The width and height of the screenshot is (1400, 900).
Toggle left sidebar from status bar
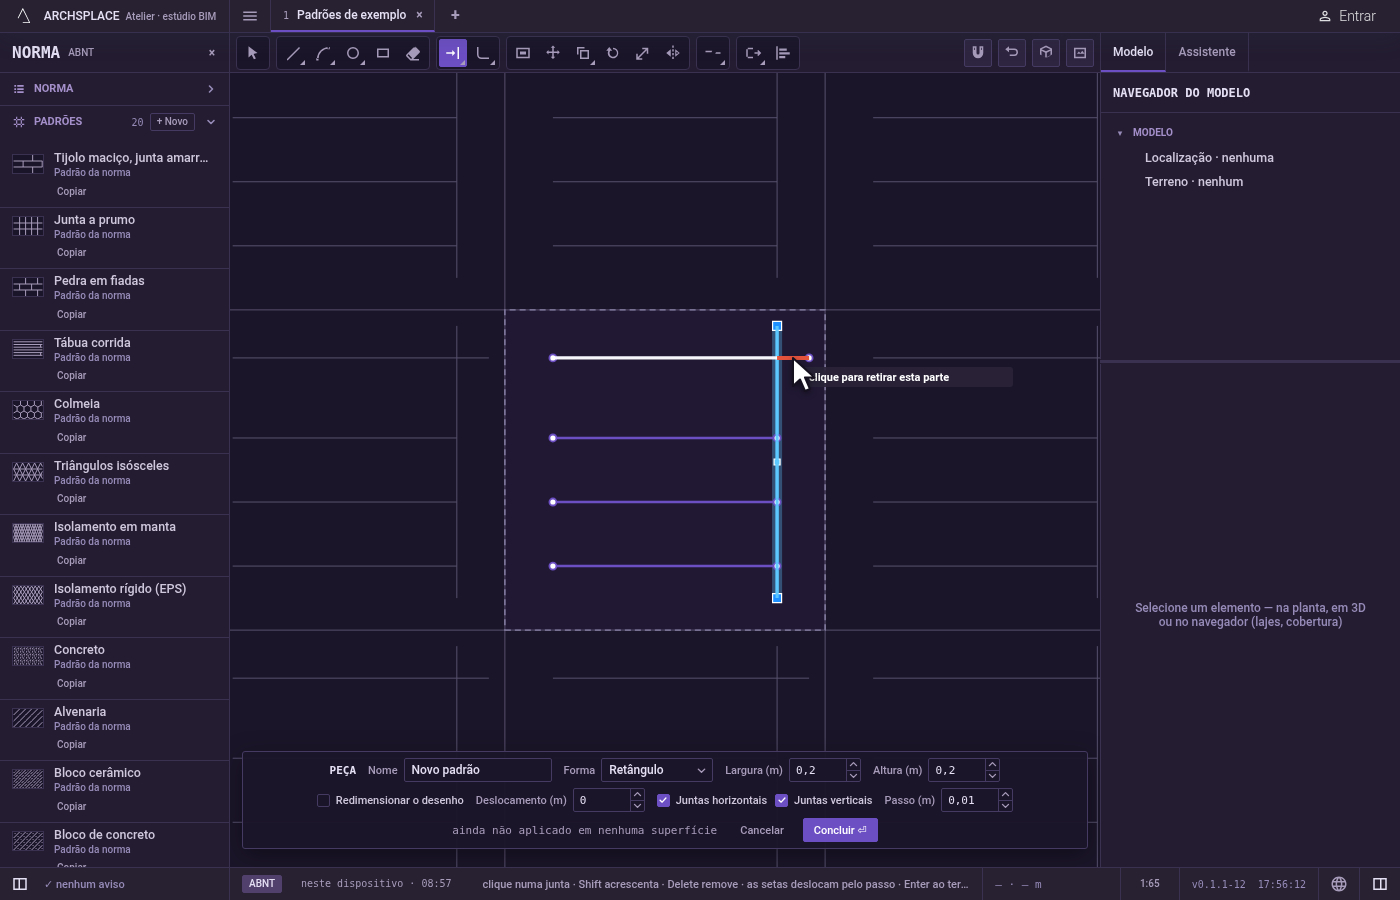(x=20, y=884)
